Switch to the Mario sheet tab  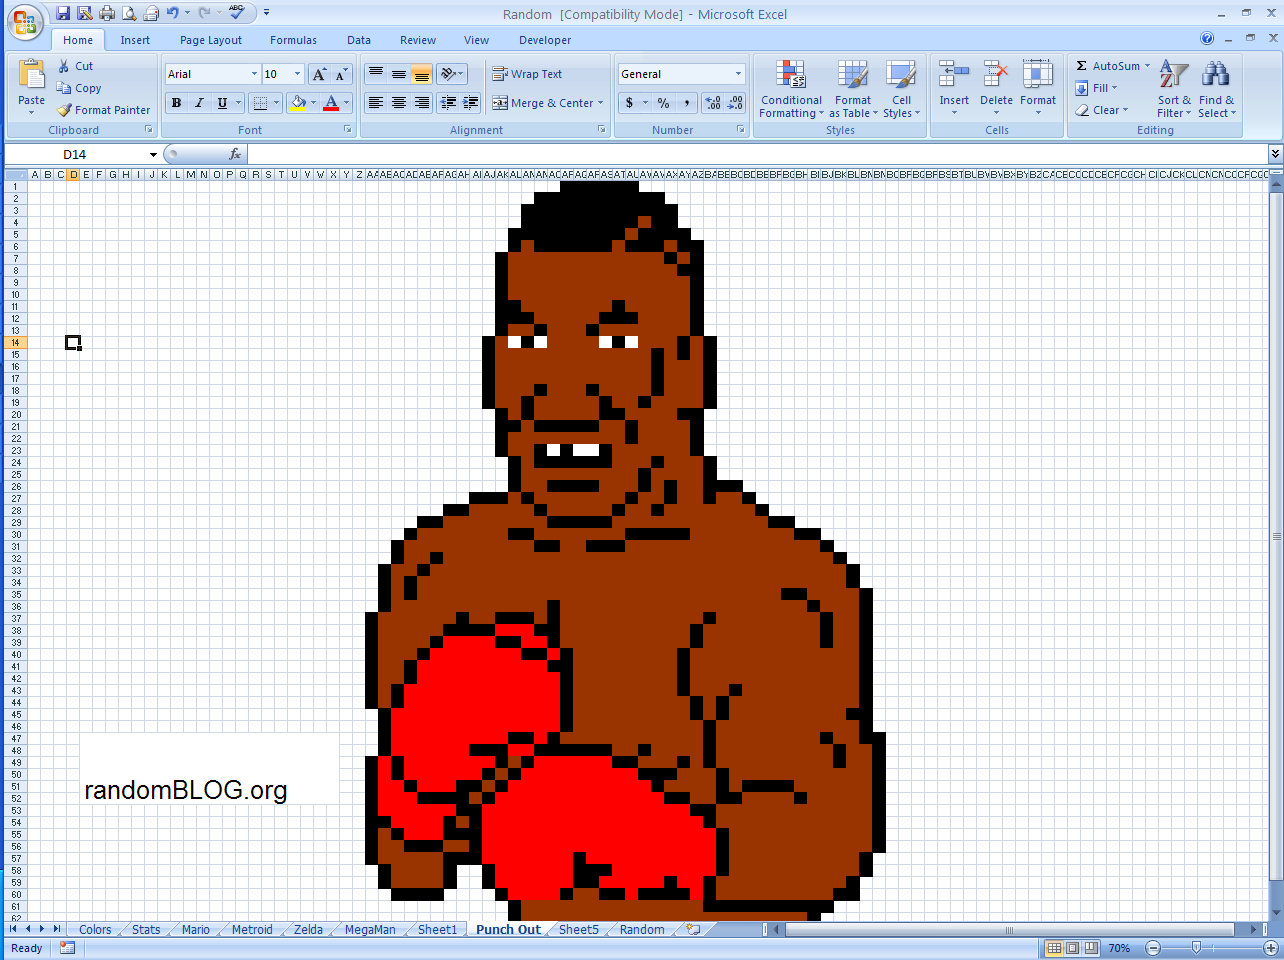click(196, 930)
